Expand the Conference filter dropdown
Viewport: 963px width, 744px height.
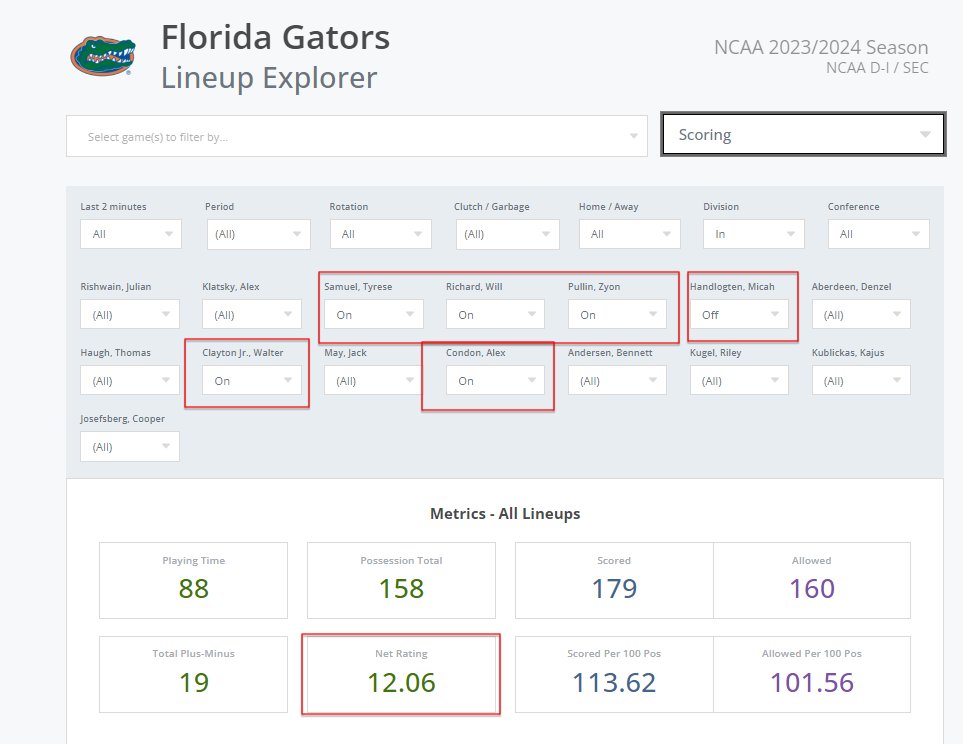tap(878, 234)
